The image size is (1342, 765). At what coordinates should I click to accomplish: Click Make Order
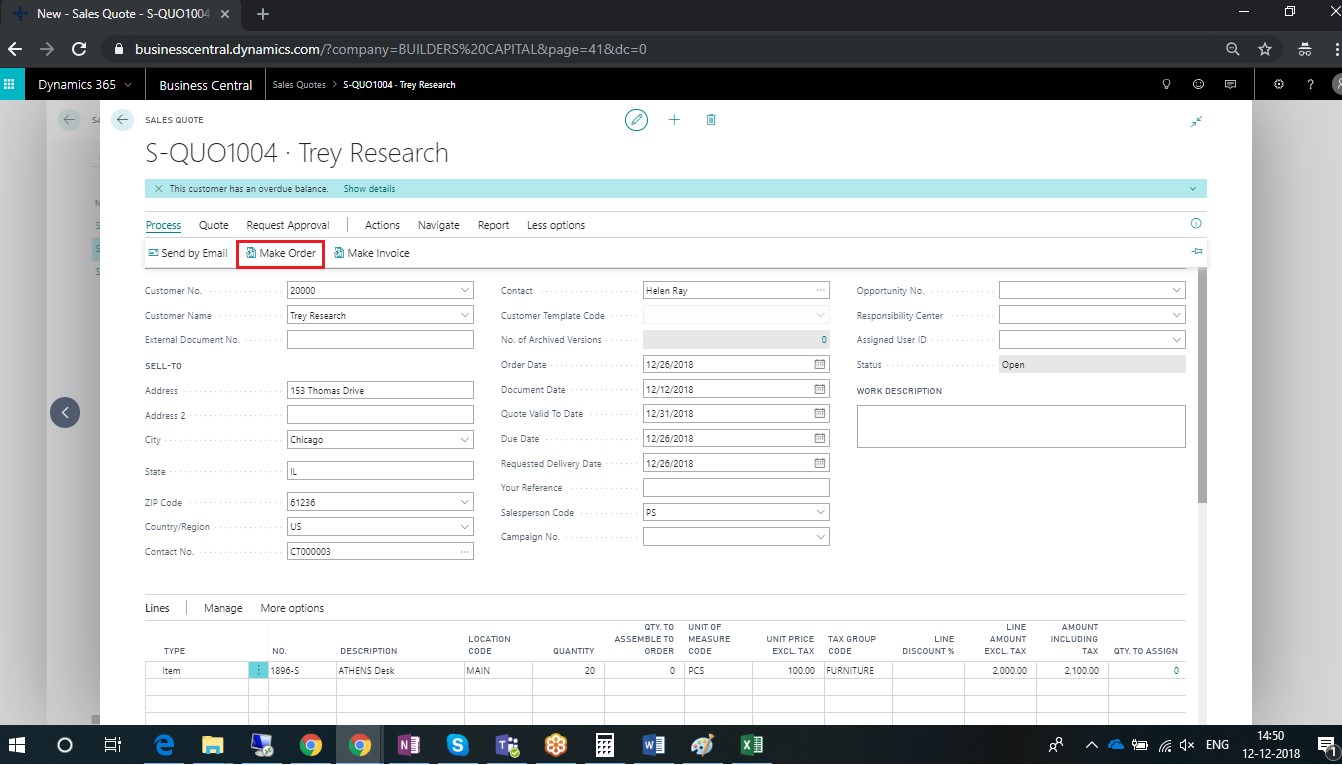(x=280, y=253)
